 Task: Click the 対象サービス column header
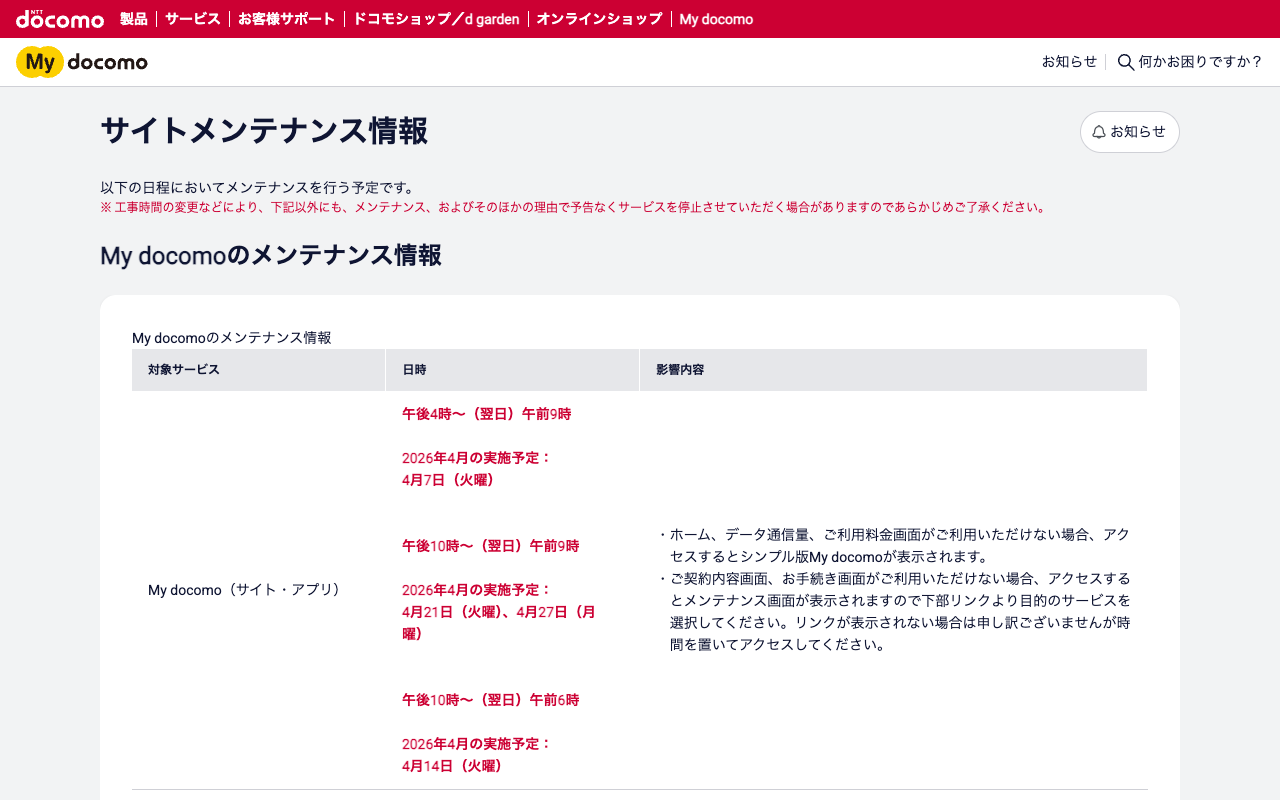tap(258, 370)
